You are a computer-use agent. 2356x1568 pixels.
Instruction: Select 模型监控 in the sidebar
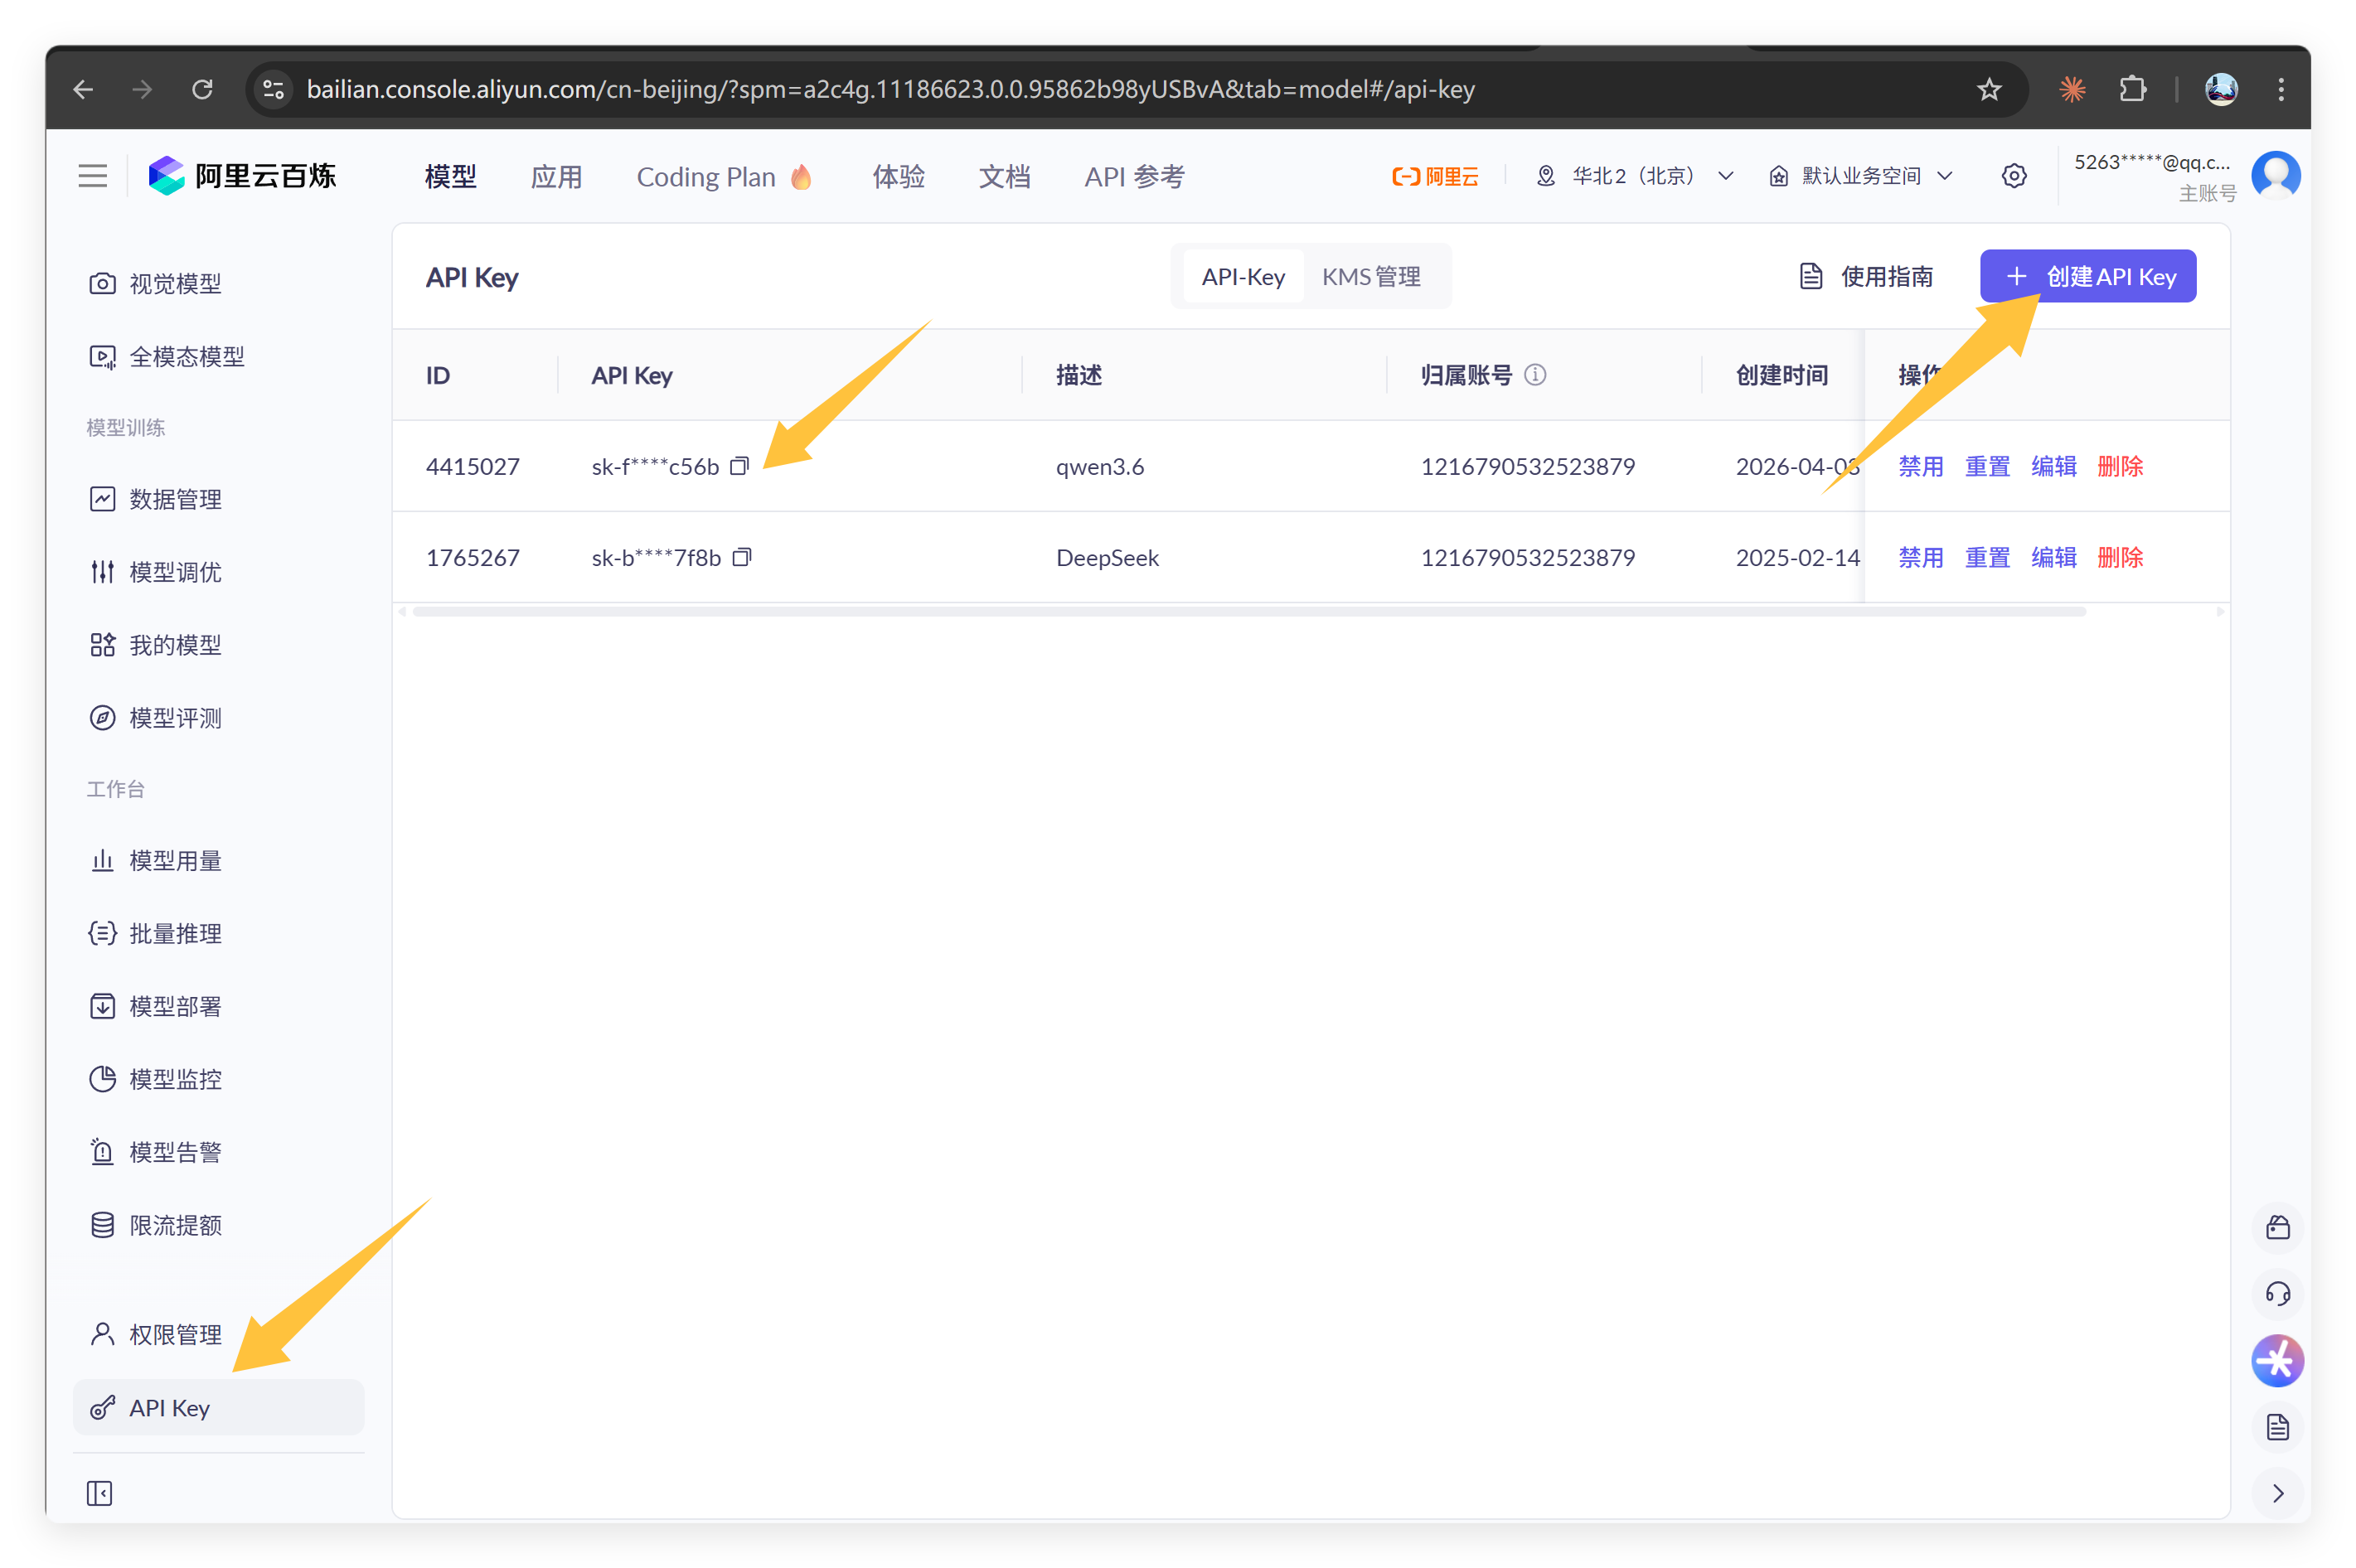pyautogui.click(x=175, y=1079)
